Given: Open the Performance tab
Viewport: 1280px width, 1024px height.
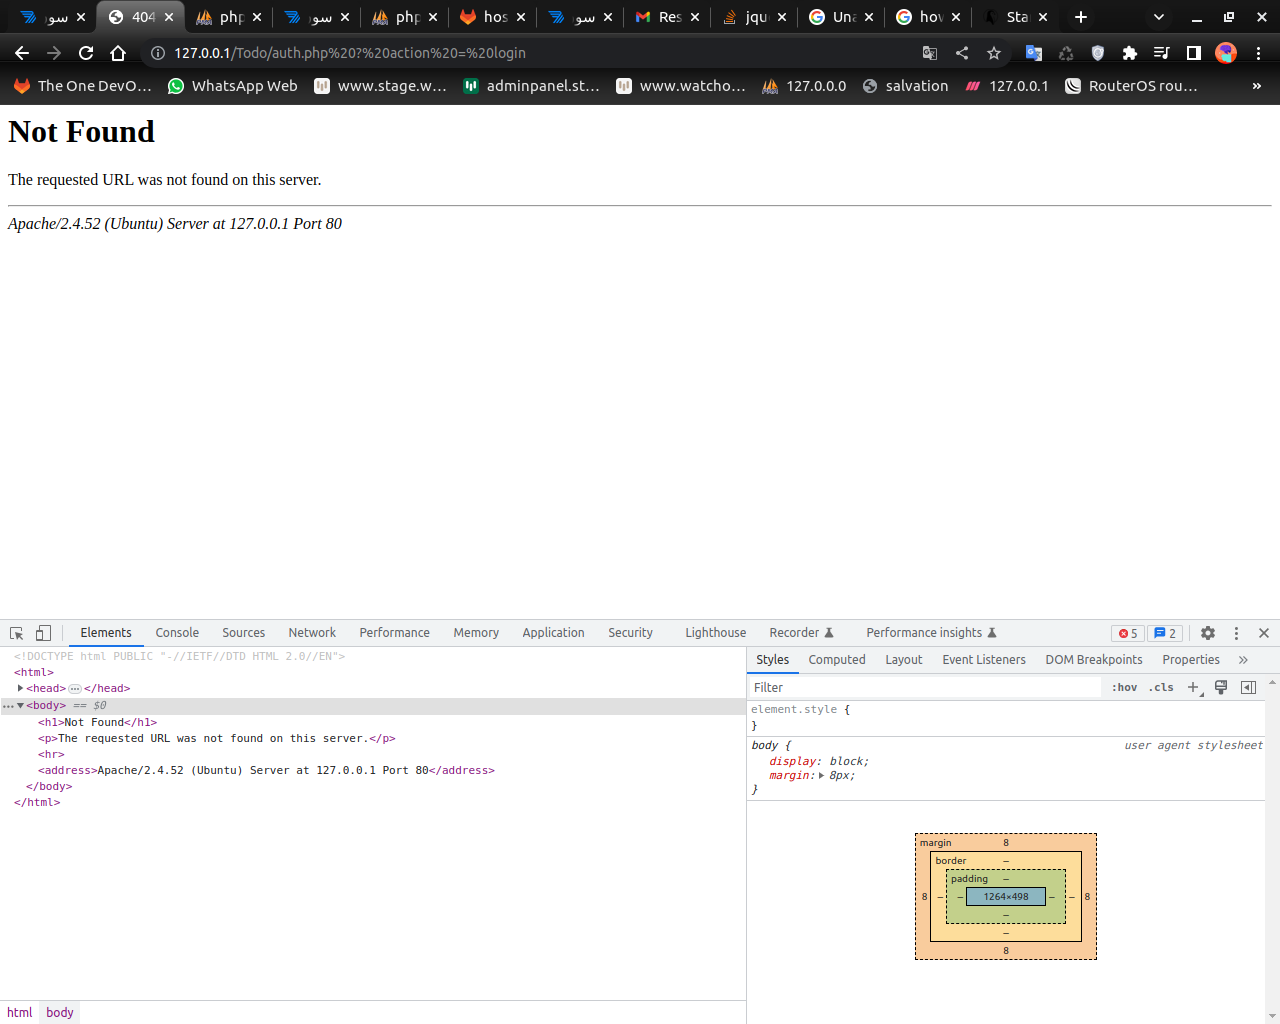Looking at the screenshot, I should pos(394,633).
